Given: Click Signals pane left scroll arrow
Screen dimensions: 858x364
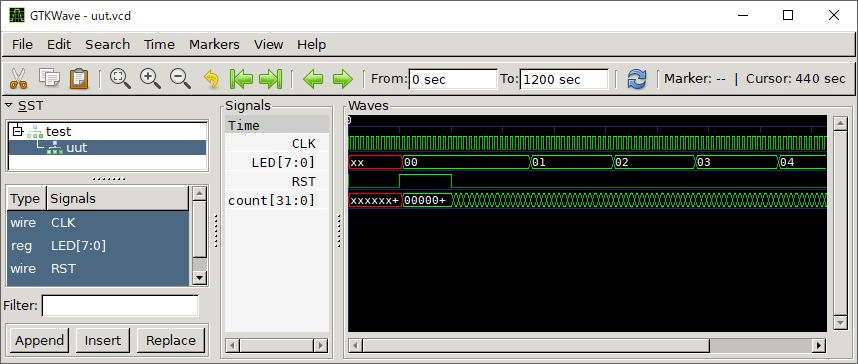Looking at the screenshot, I should 232,346.
